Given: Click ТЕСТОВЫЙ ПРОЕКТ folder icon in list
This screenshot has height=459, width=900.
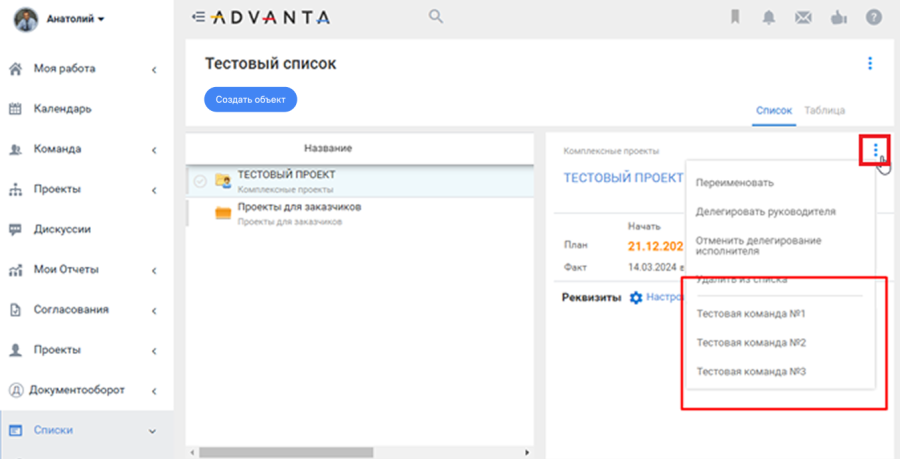Looking at the screenshot, I should [223, 181].
